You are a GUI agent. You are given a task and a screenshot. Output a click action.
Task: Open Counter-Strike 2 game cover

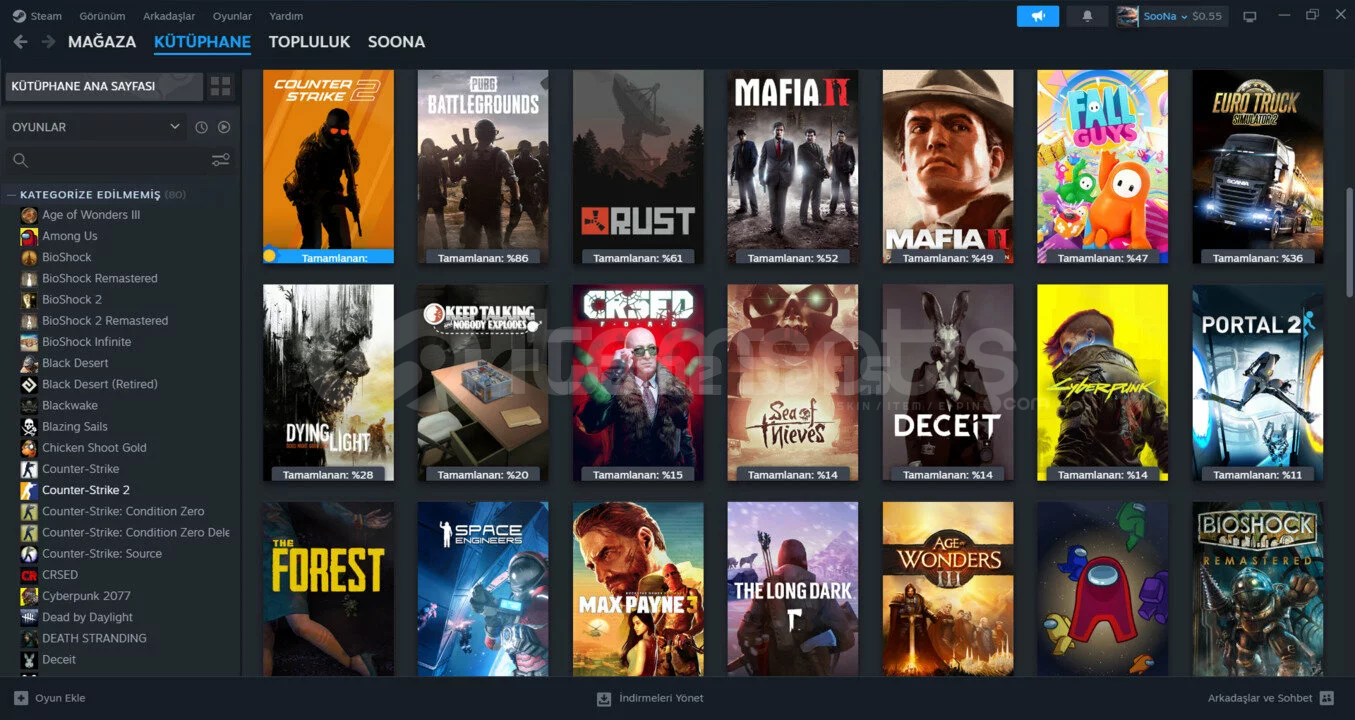[328, 166]
